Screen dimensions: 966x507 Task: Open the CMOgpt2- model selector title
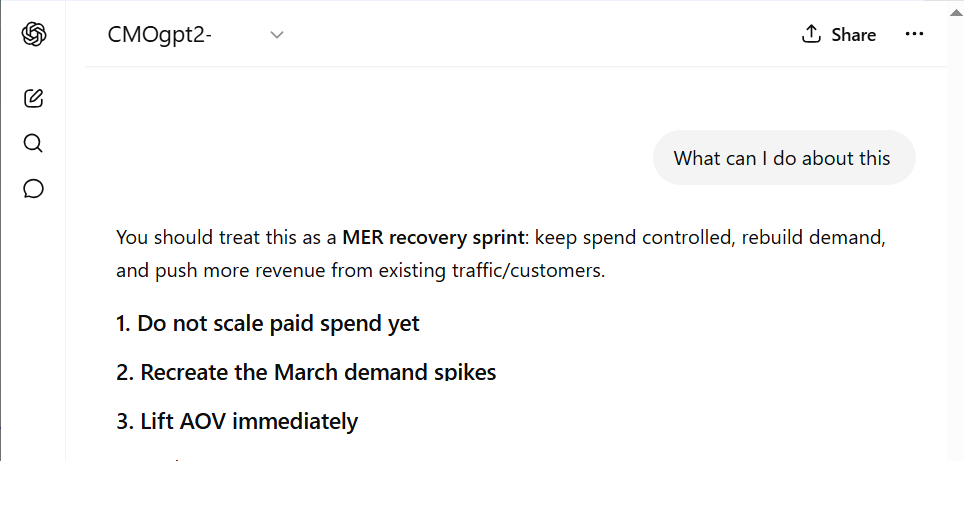pos(160,34)
